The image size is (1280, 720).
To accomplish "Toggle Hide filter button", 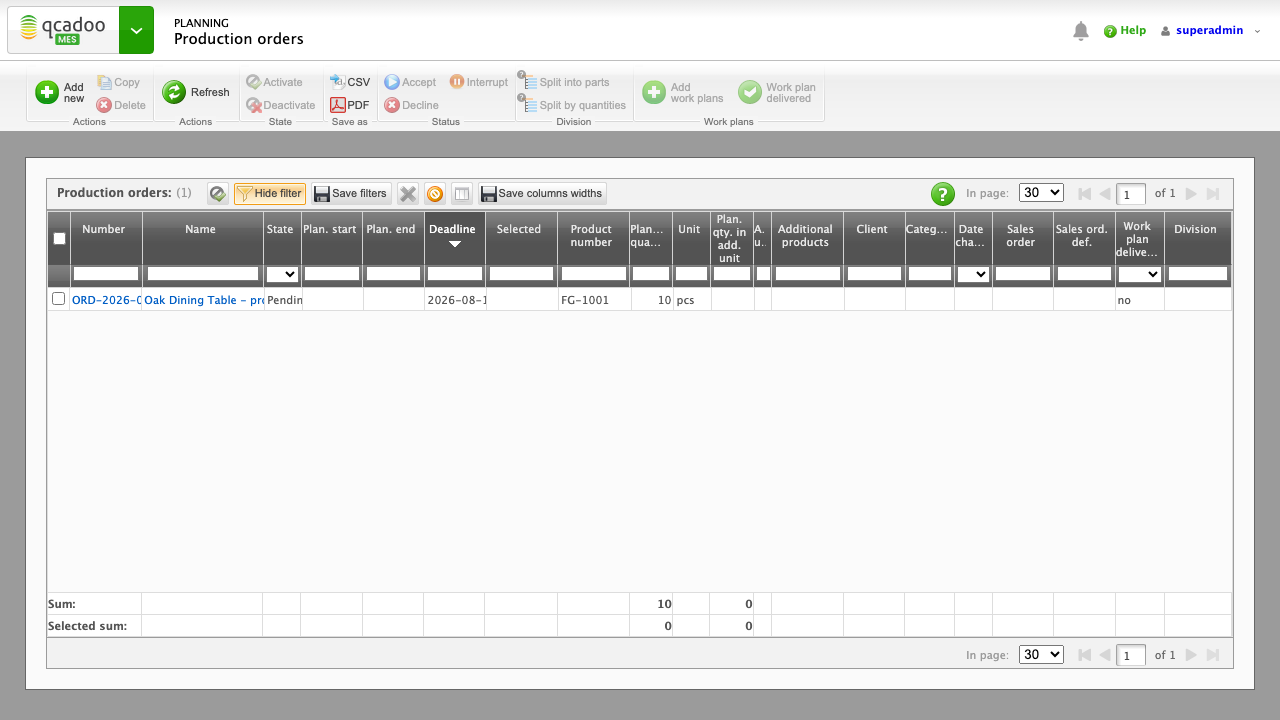I will coord(270,194).
